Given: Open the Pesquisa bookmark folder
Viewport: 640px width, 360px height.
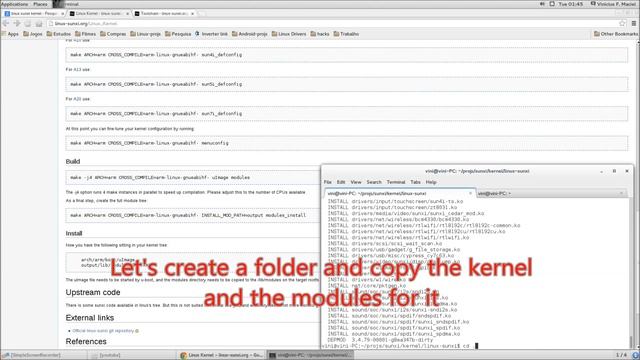Looking at the screenshot, I should pyautogui.click(x=178, y=34).
